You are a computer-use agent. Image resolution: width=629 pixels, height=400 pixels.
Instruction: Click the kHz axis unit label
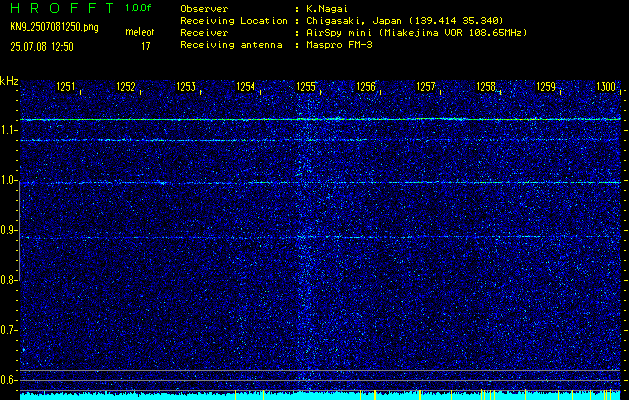point(9,81)
